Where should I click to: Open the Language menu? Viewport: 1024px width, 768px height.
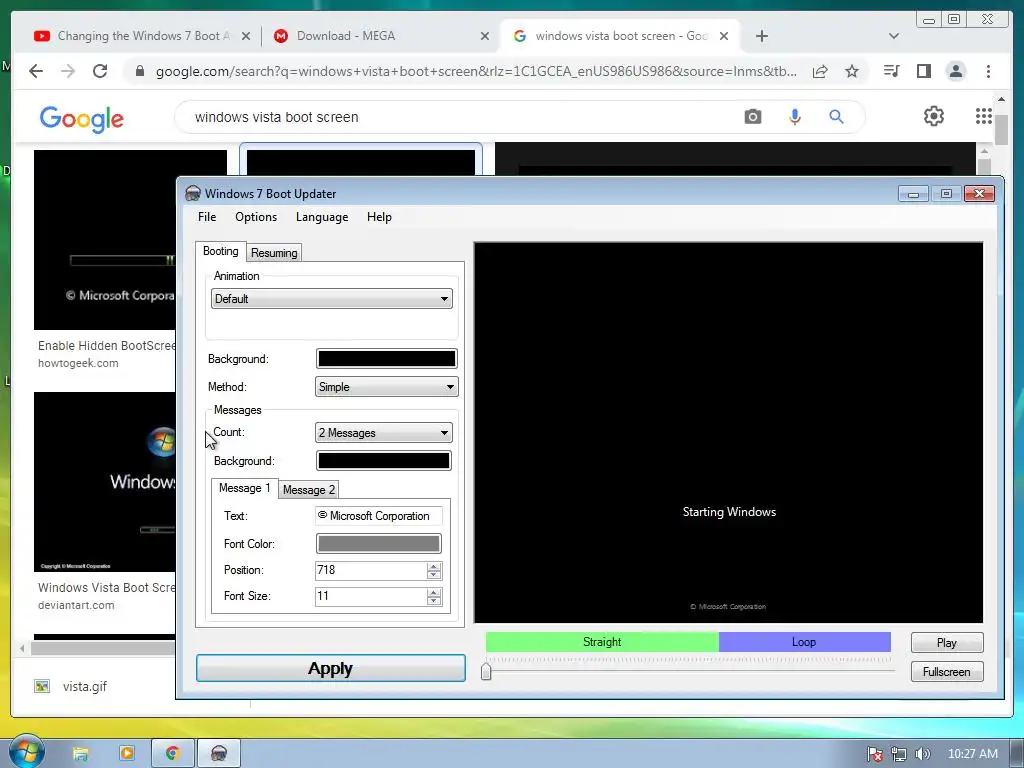point(322,217)
